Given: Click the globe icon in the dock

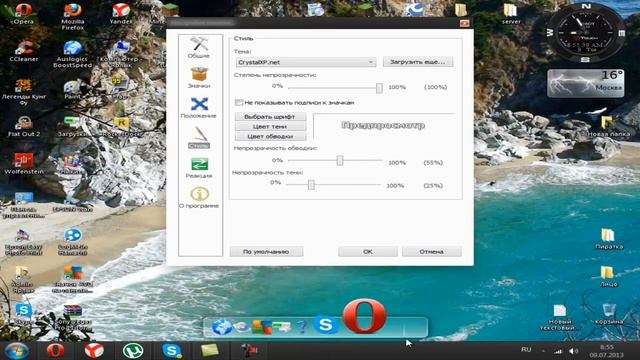Looking at the screenshot, I should [x=222, y=327].
